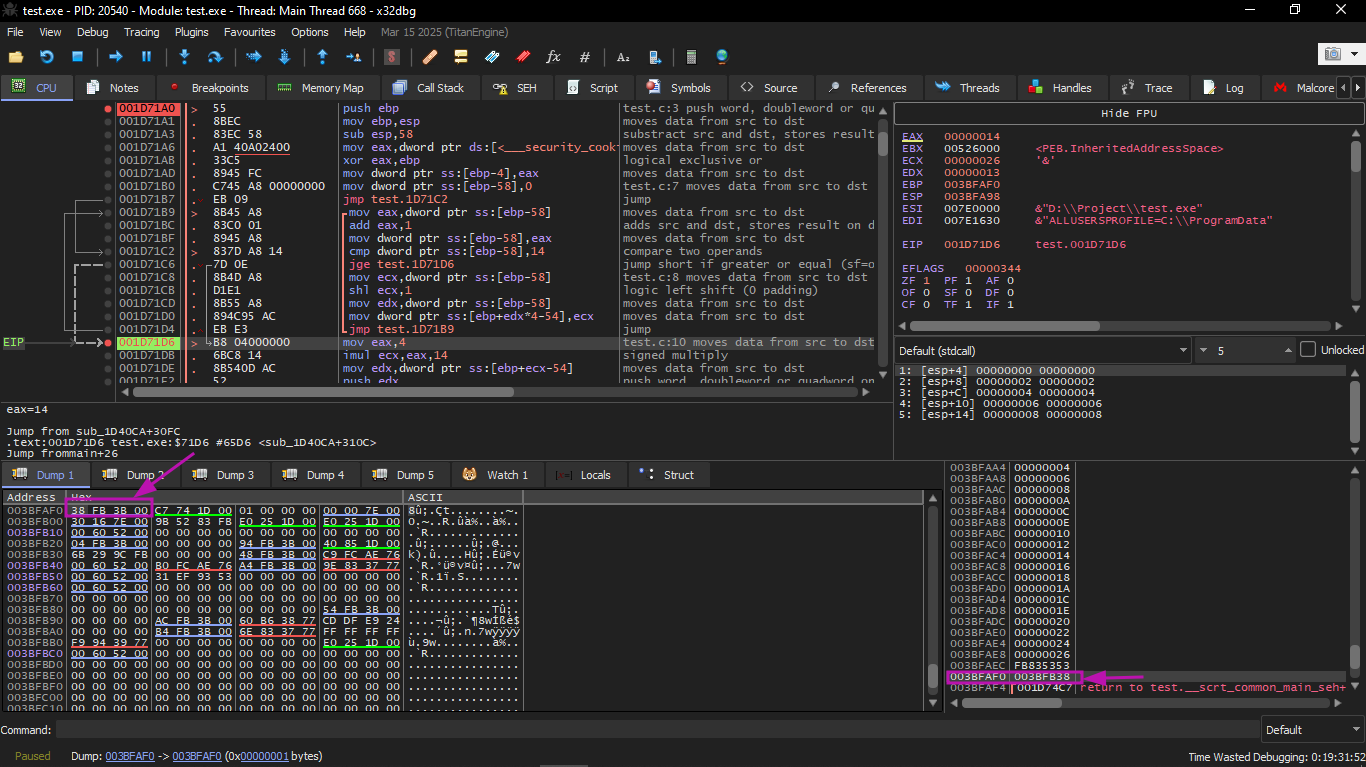Open the Scylla plugin icon
The image size is (1366, 767).
click(392, 57)
